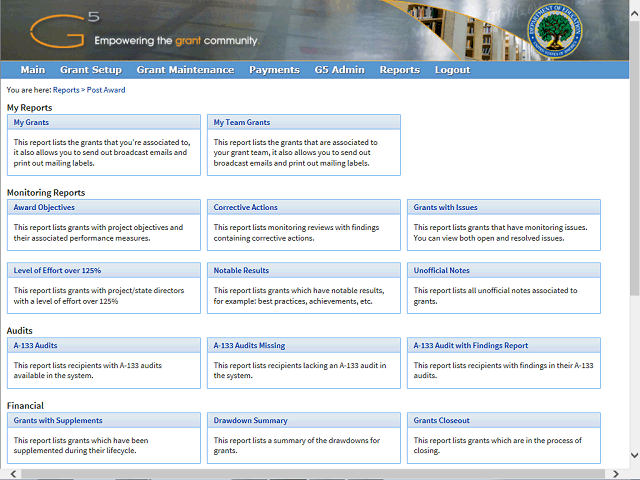Click the 'My Reports' section heading
Screen dimensions: 640x480
coord(29,108)
